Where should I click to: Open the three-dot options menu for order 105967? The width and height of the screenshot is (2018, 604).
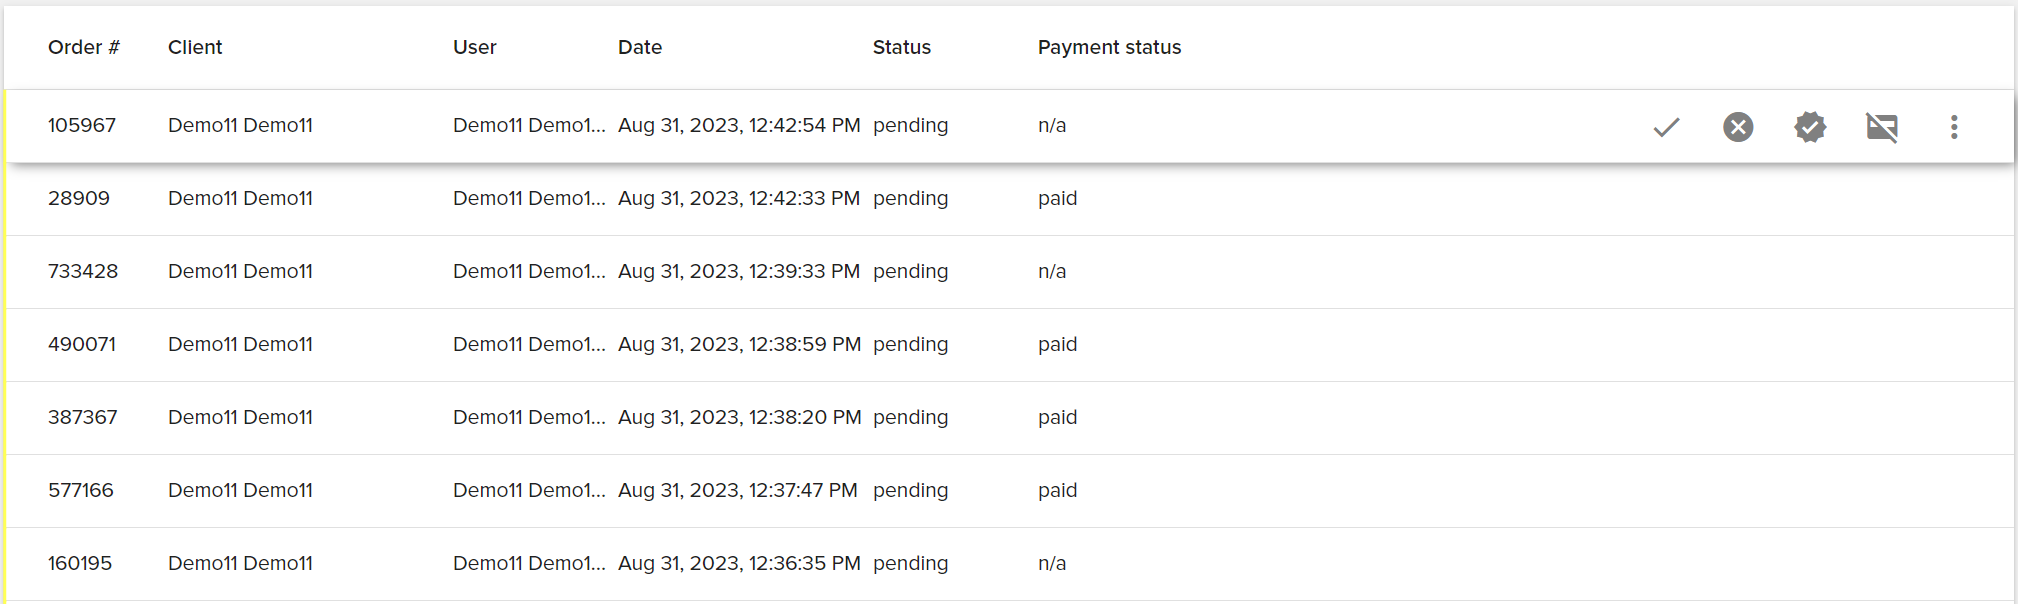coord(1954,127)
